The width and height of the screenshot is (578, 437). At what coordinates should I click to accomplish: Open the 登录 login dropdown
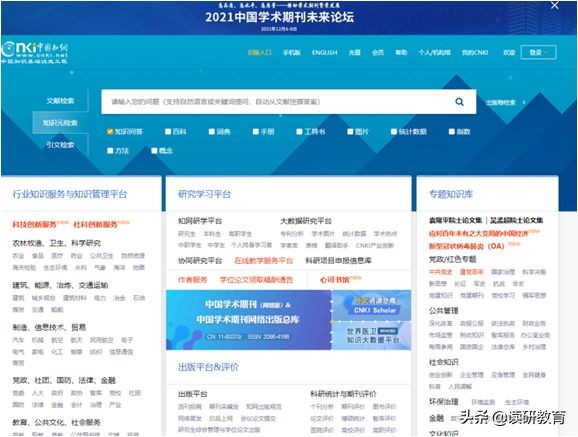[x=539, y=52]
